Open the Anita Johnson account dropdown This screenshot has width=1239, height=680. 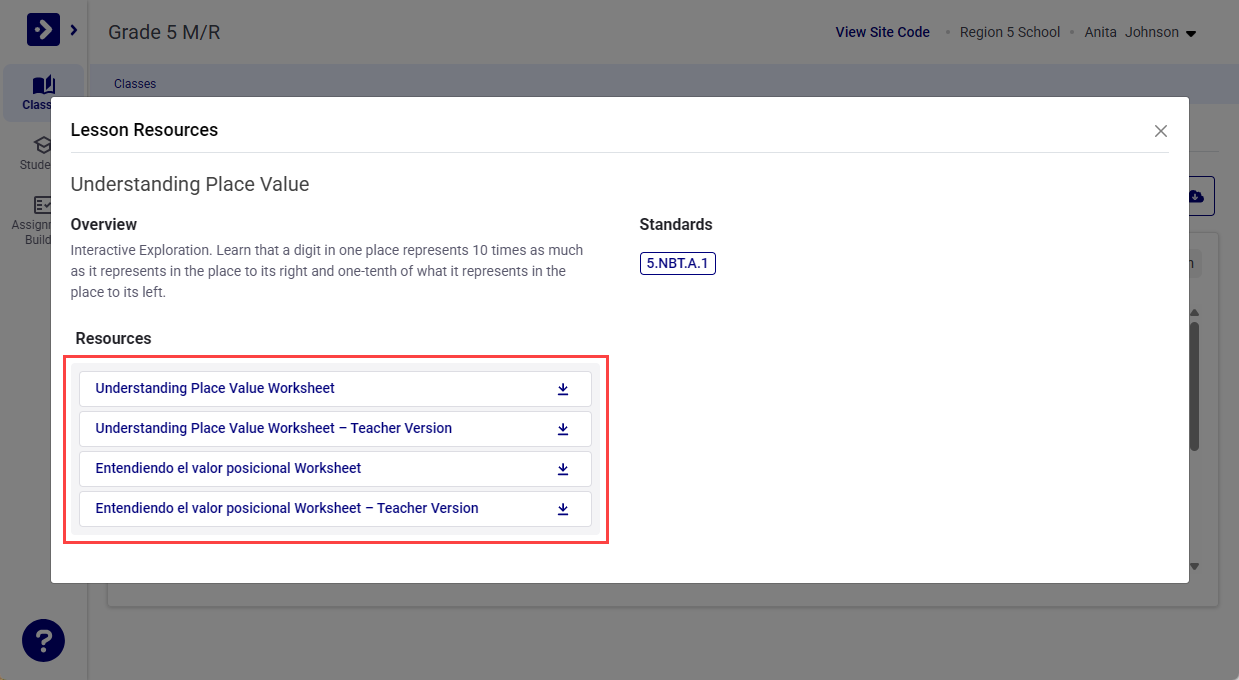(x=1190, y=33)
